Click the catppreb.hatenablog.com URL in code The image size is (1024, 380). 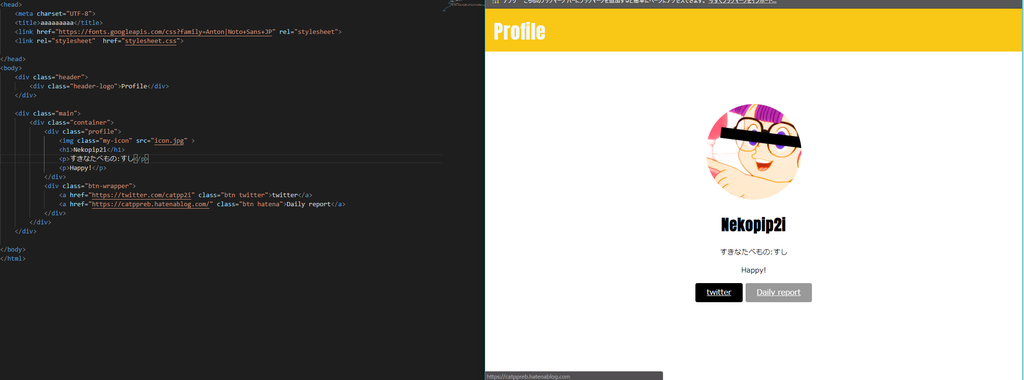point(151,204)
